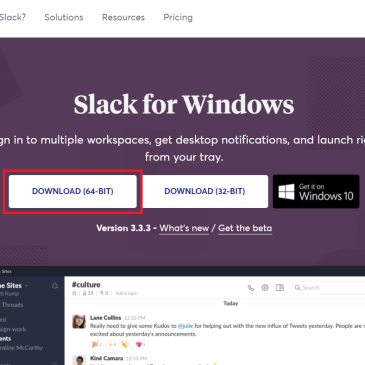The width and height of the screenshot is (365, 365).
Task: Download the 32-bit Windows installer
Action: (205, 191)
